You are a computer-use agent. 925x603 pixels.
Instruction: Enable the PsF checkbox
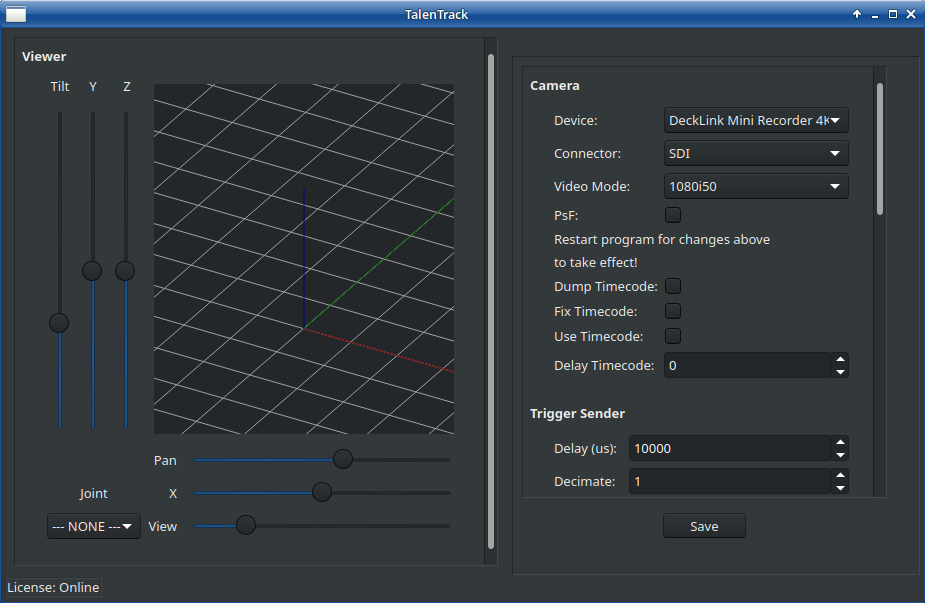click(x=673, y=215)
